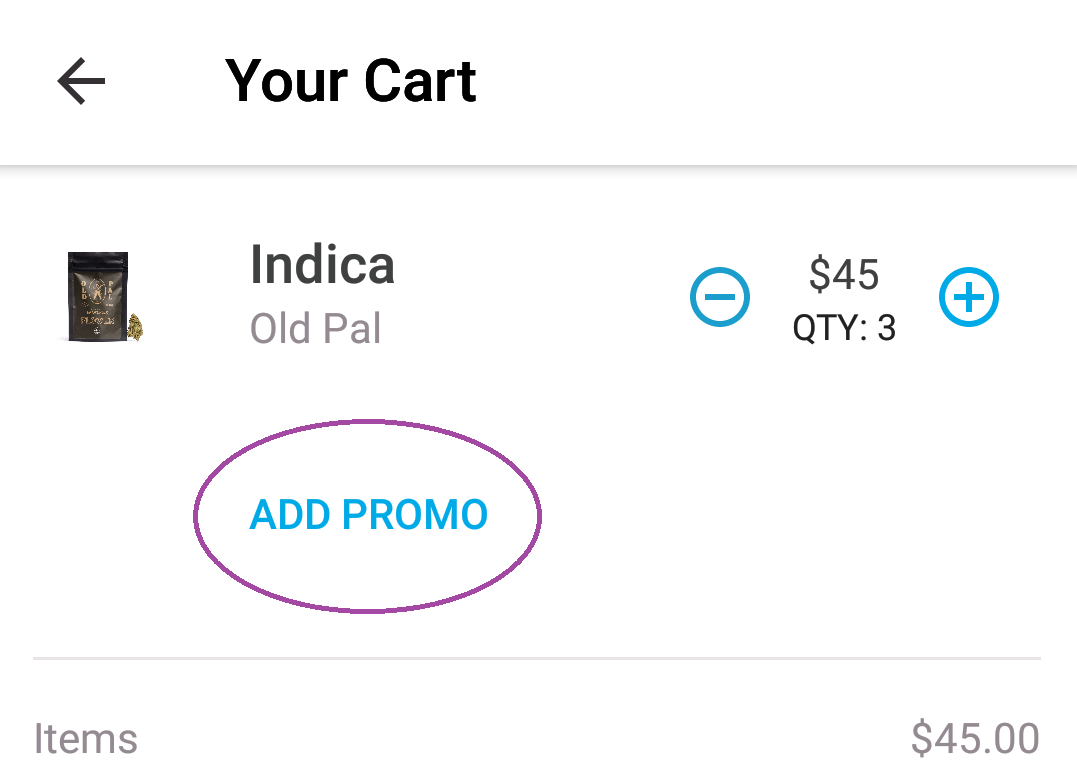Click the Your Cart title
Viewport: 1077px width, 771px height.
point(350,81)
